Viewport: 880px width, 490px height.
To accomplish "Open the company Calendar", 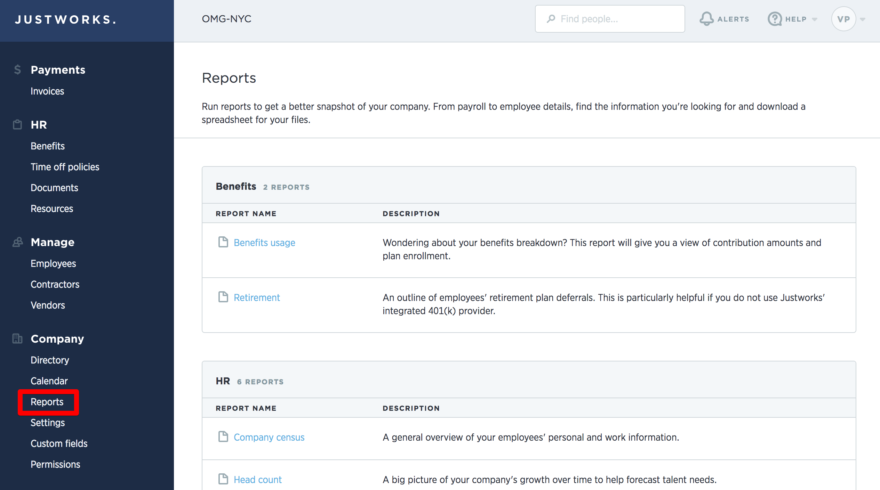I will [49, 381].
